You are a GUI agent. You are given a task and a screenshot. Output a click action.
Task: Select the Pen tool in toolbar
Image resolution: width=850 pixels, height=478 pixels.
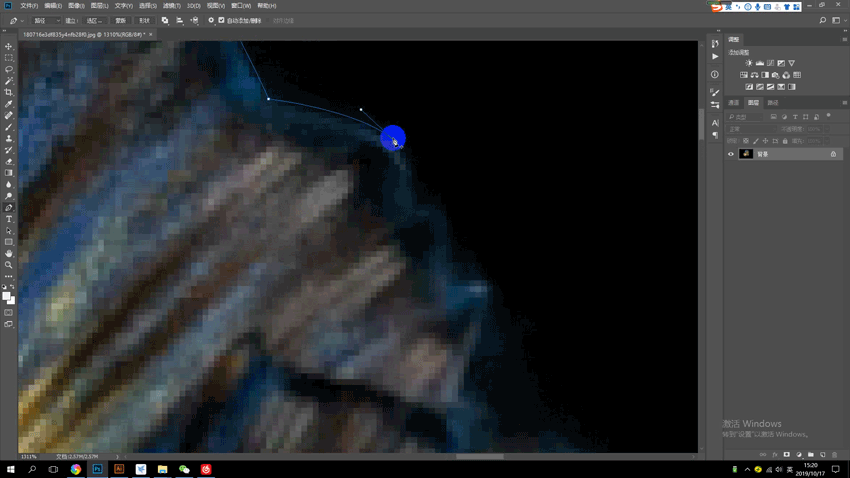pos(9,208)
